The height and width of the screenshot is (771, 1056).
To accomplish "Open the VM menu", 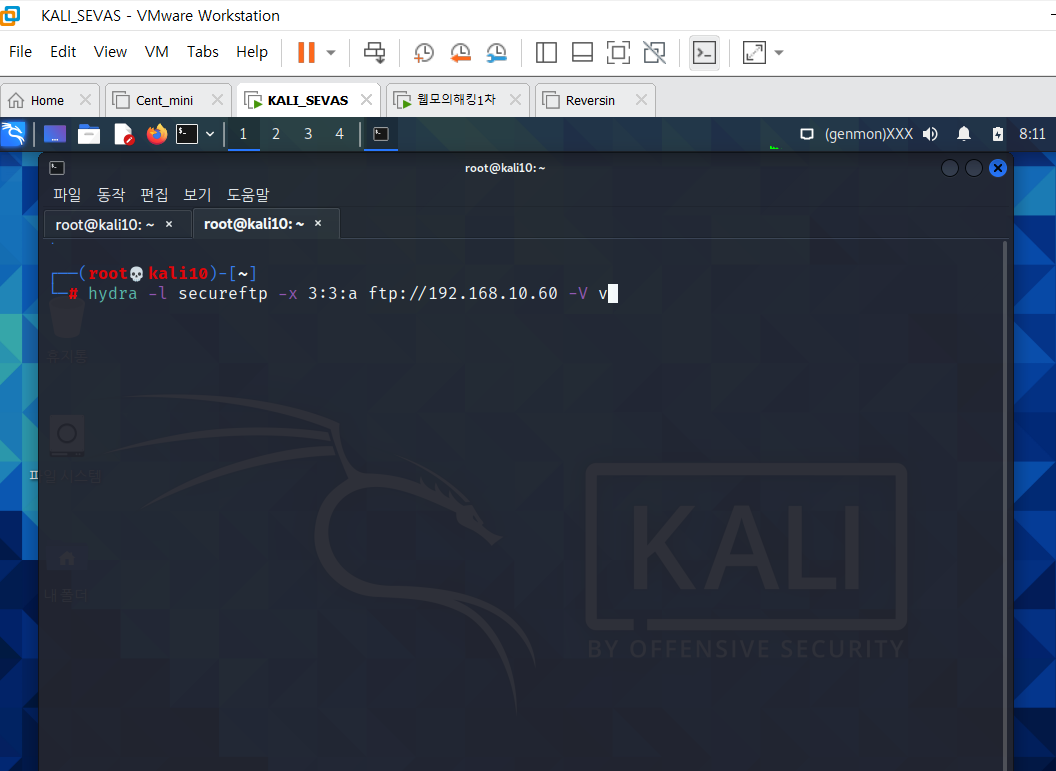I will coord(156,52).
